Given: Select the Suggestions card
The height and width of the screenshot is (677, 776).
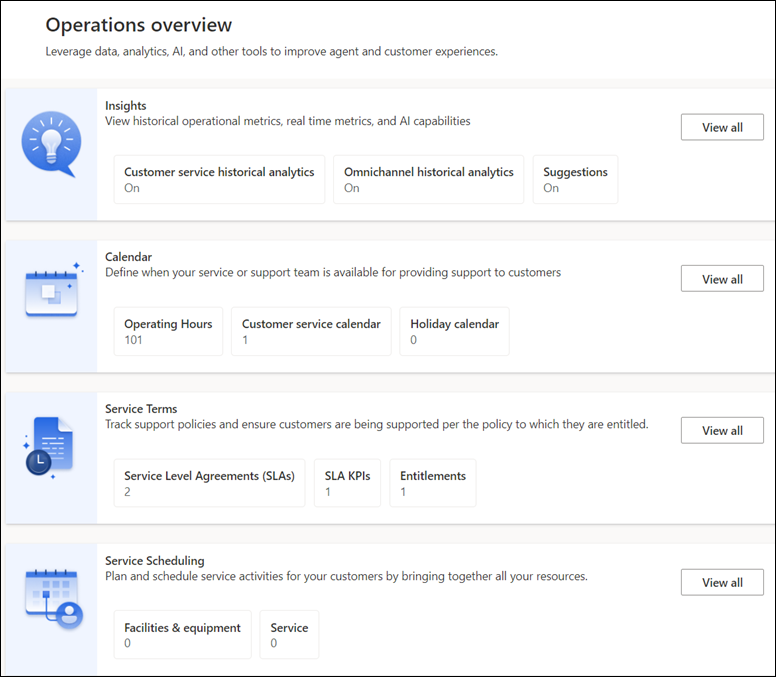Looking at the screenshot, I should [x=575, y=179].
